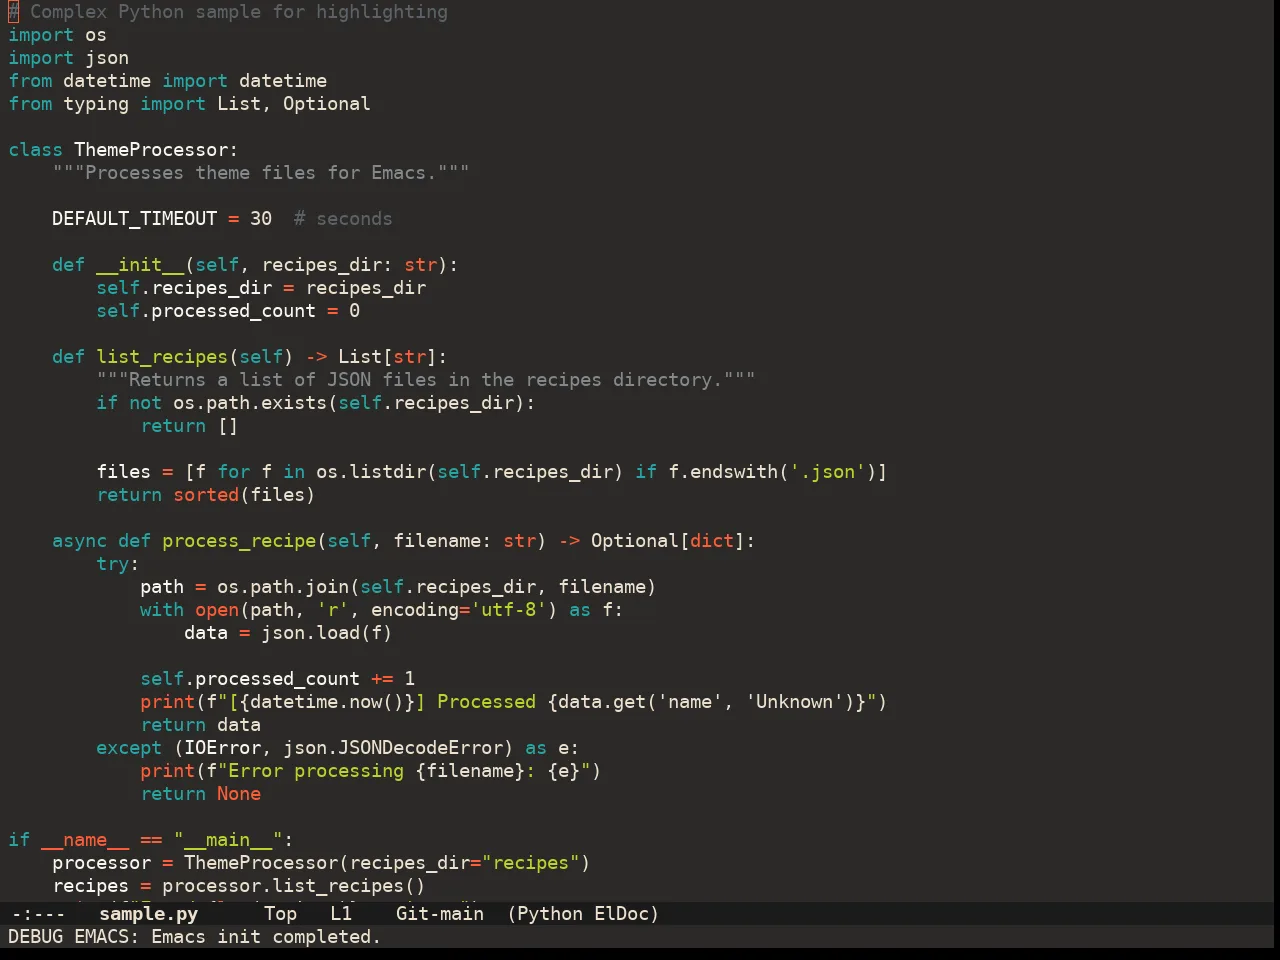Click the 'return None' statement
This screenshot has height=960, width=1280.
pos(200,794)
